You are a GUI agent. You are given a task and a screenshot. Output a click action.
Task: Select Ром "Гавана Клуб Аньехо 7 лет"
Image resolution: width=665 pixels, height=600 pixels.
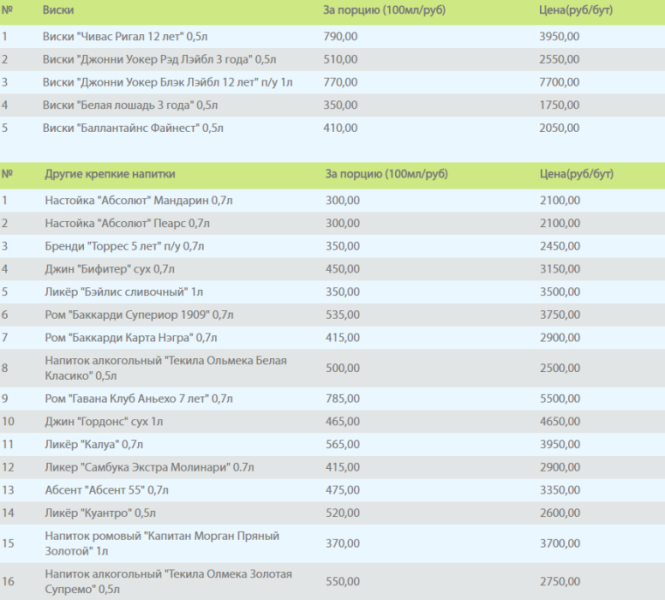click(x=139, y=399)
